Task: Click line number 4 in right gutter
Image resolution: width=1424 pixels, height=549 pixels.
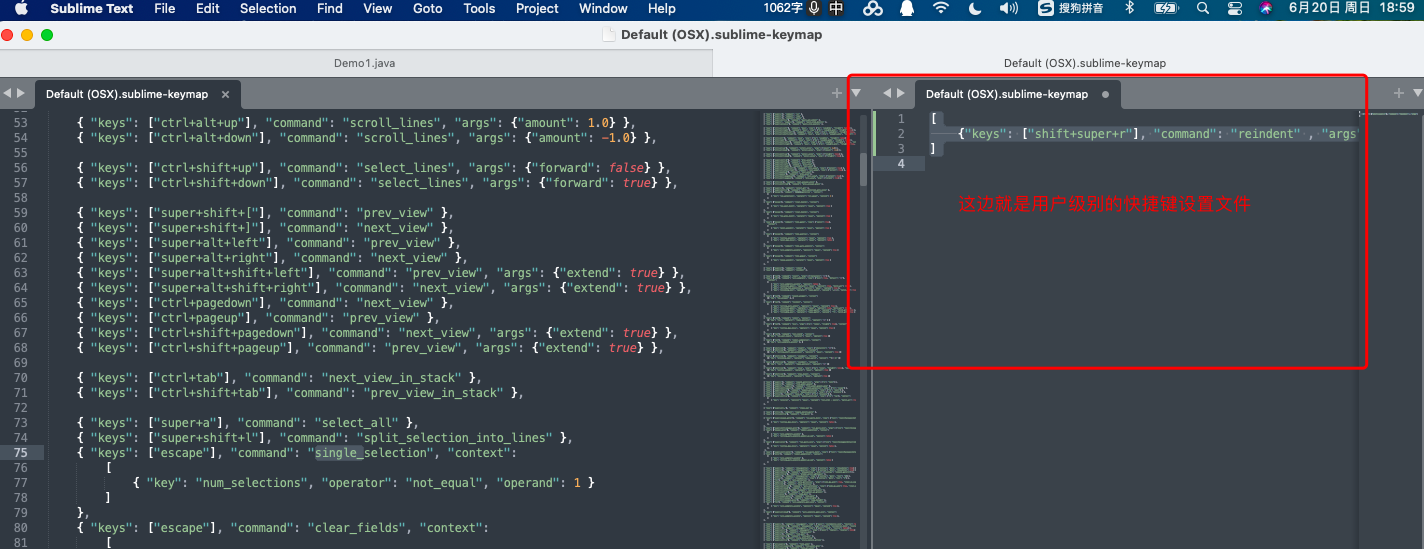Action: click(901, 164)
